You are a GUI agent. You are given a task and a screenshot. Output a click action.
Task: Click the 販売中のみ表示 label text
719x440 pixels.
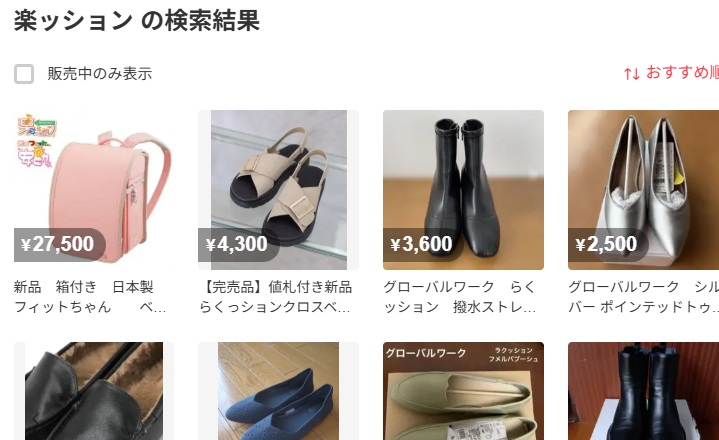100,74
